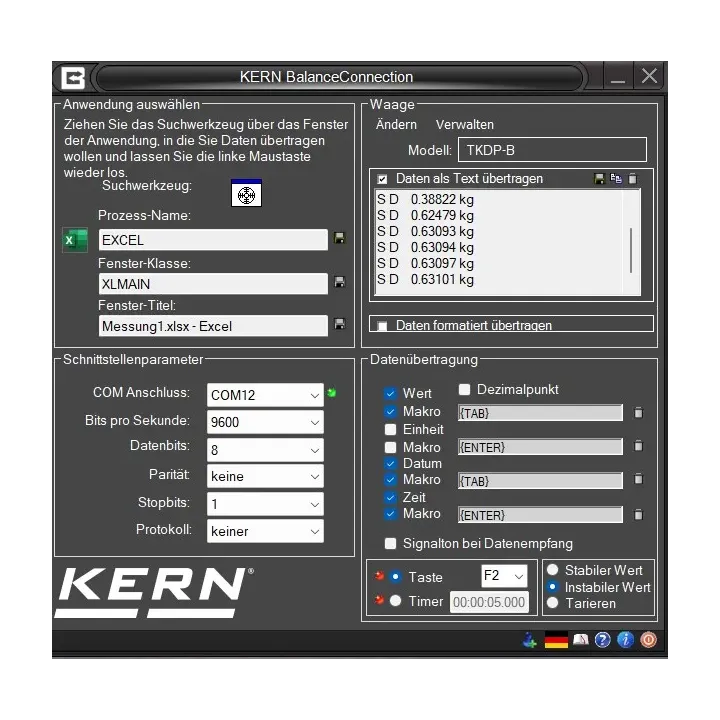Change language via German flag icon
Viewport: 720px width, 720px height.
click(x=556, y=640)
